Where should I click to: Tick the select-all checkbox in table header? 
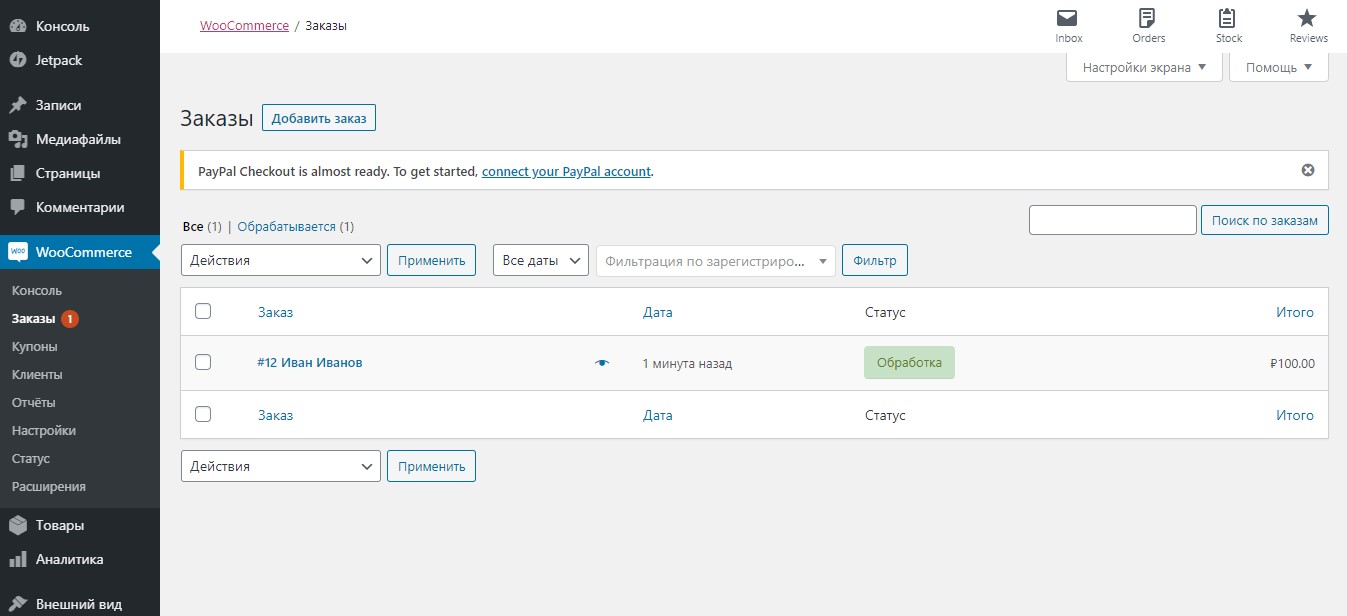click(x=203, y=311)
